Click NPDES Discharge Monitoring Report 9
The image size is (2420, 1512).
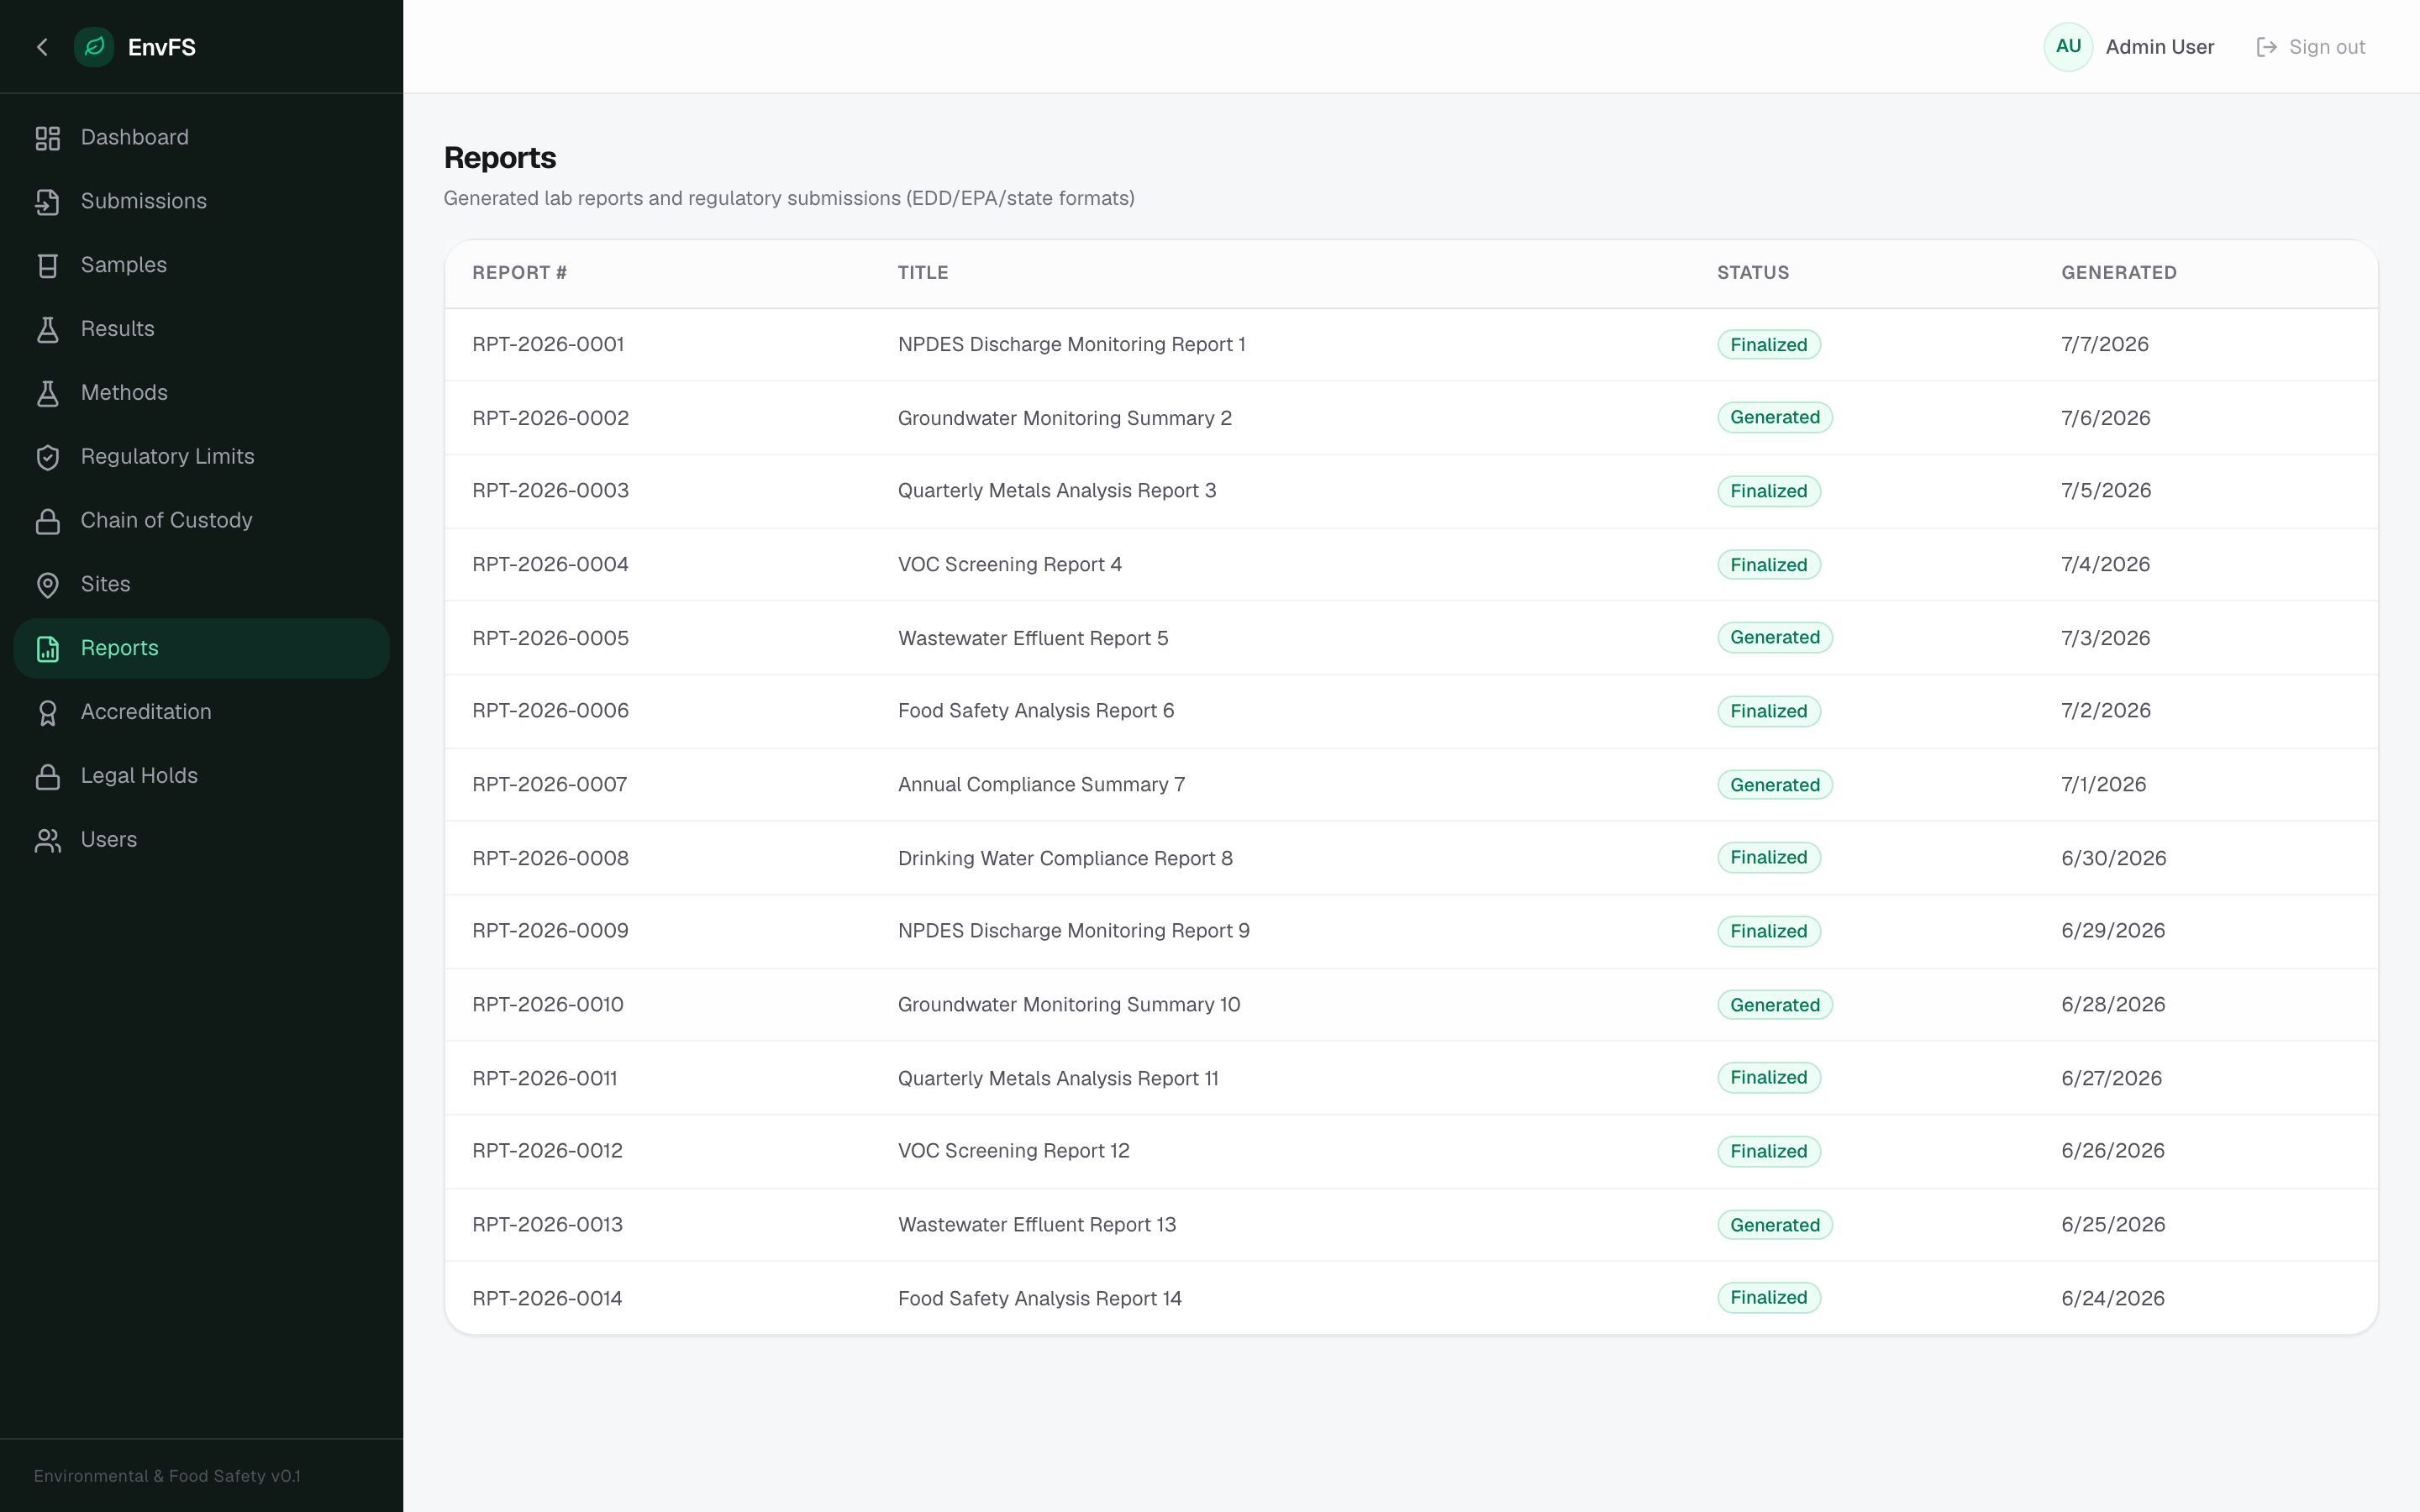1073,931
